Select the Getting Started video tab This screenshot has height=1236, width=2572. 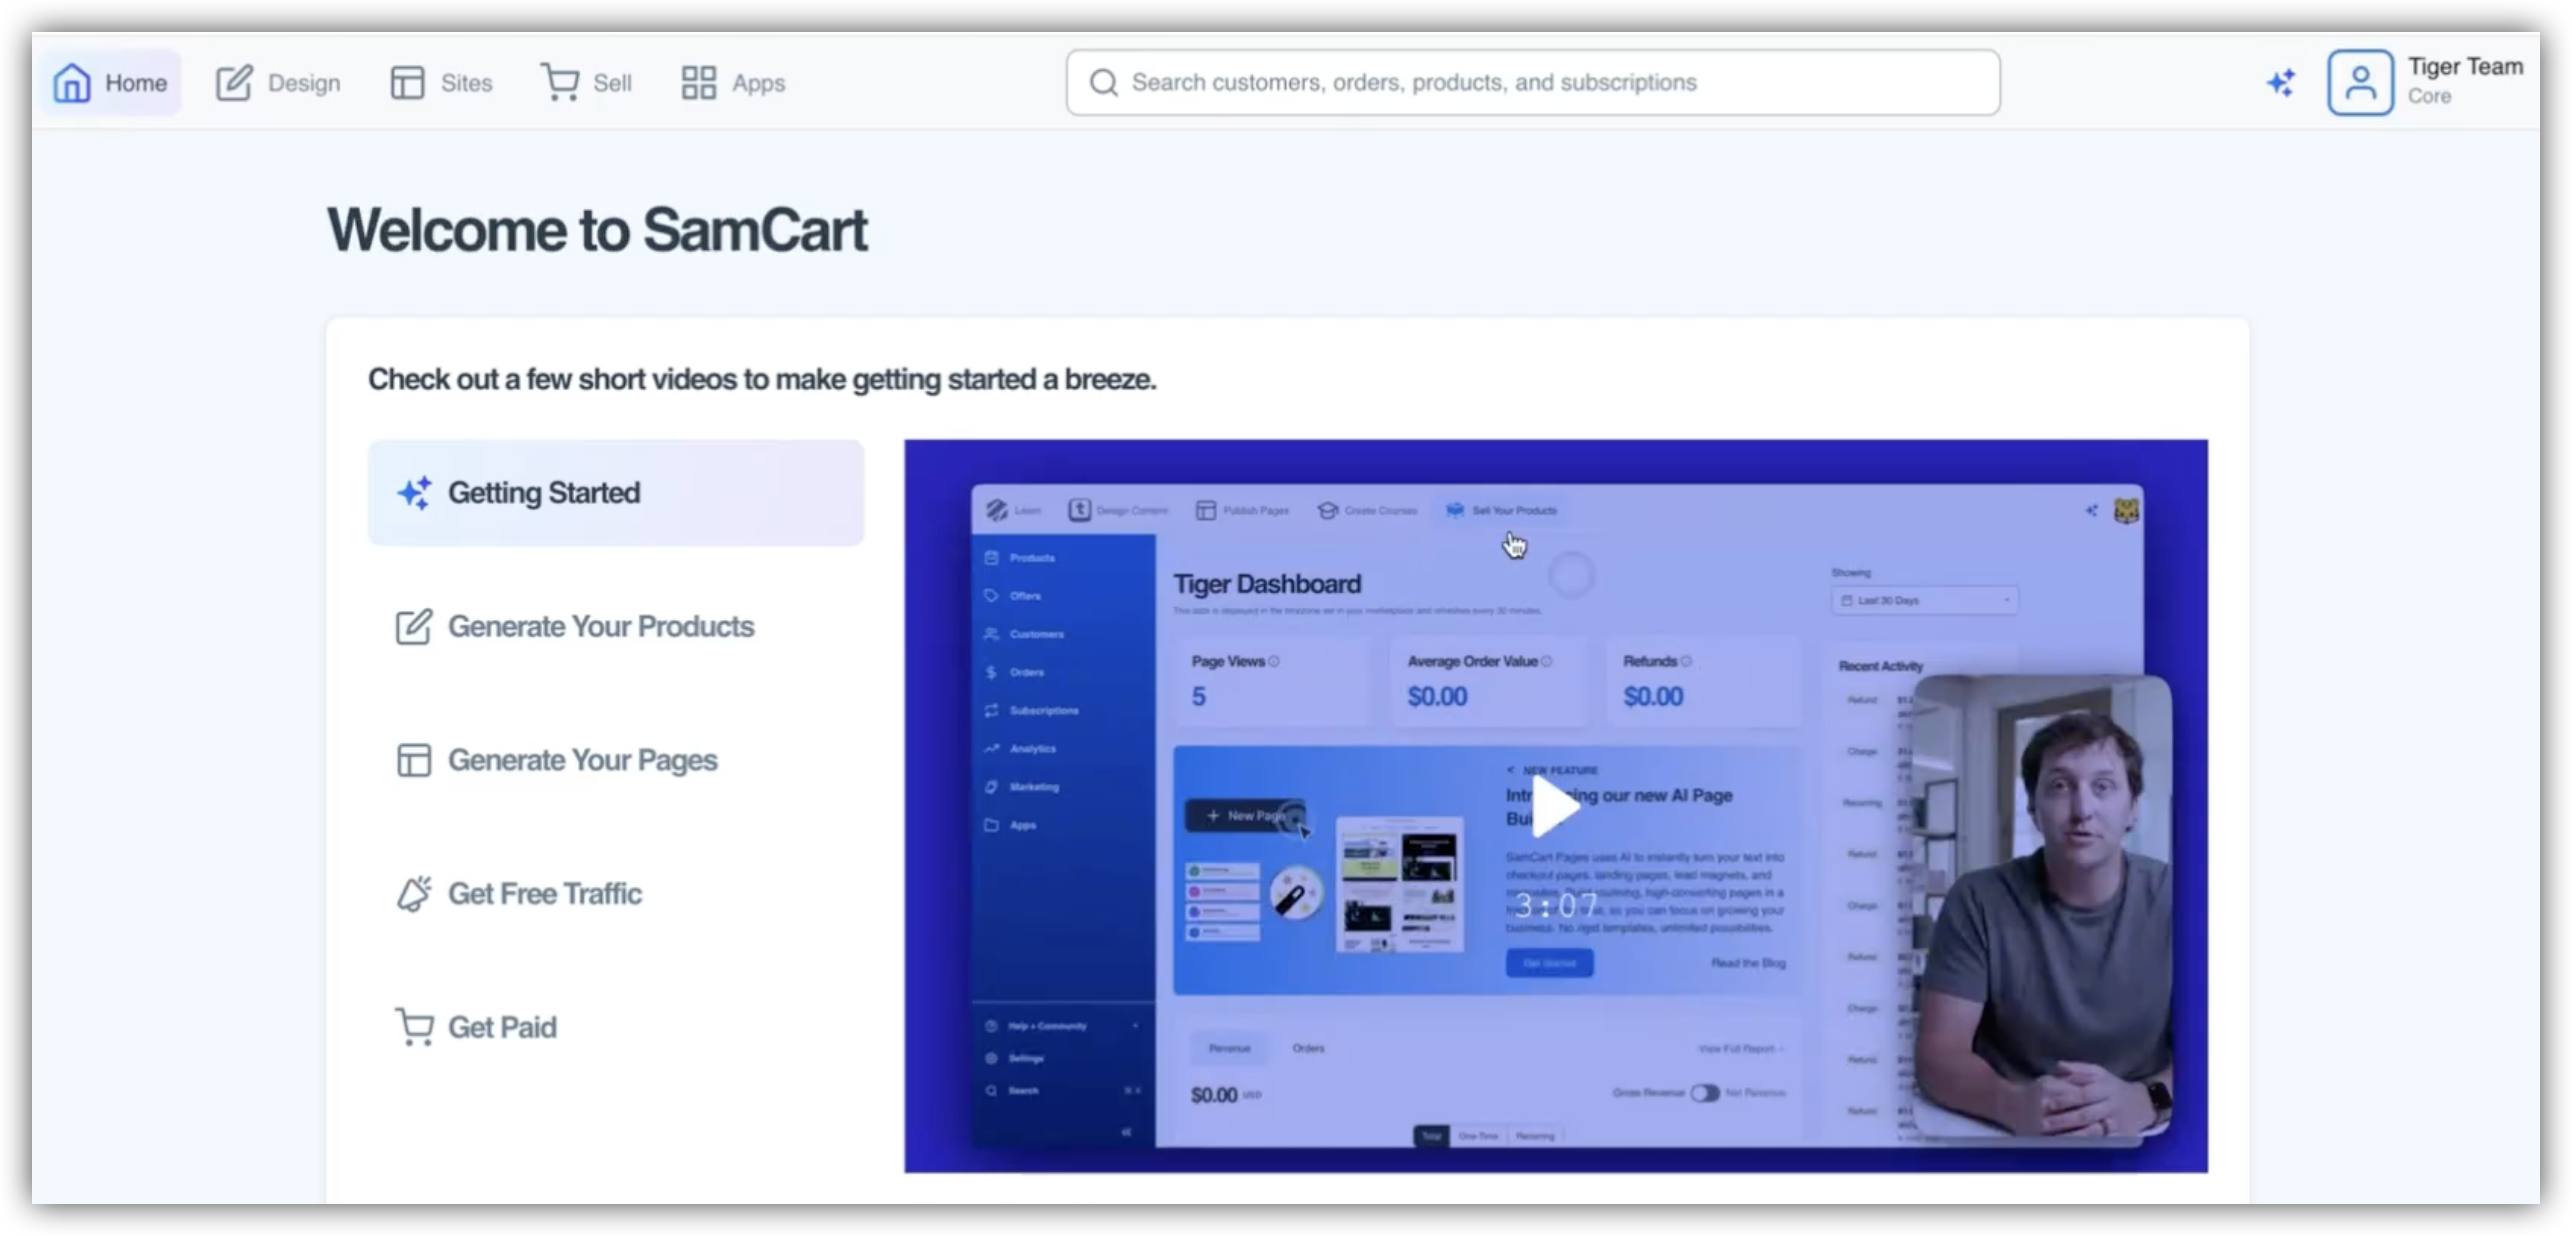pos(615,493)
